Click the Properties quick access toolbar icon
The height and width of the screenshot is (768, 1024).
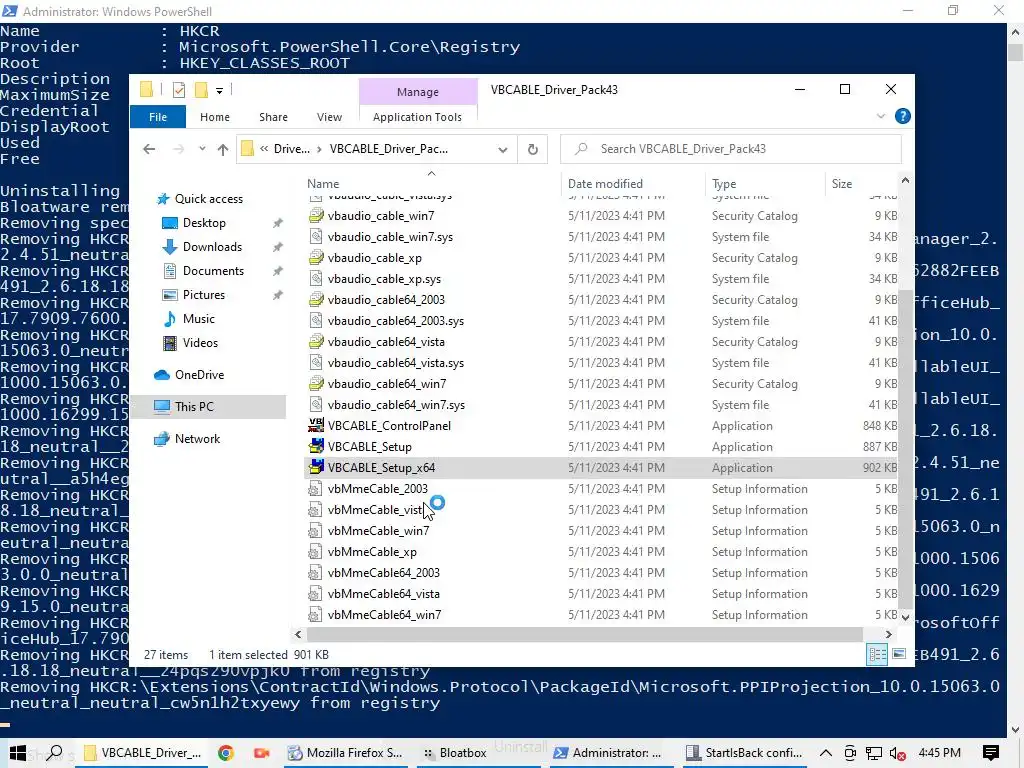tap(178, 90)
